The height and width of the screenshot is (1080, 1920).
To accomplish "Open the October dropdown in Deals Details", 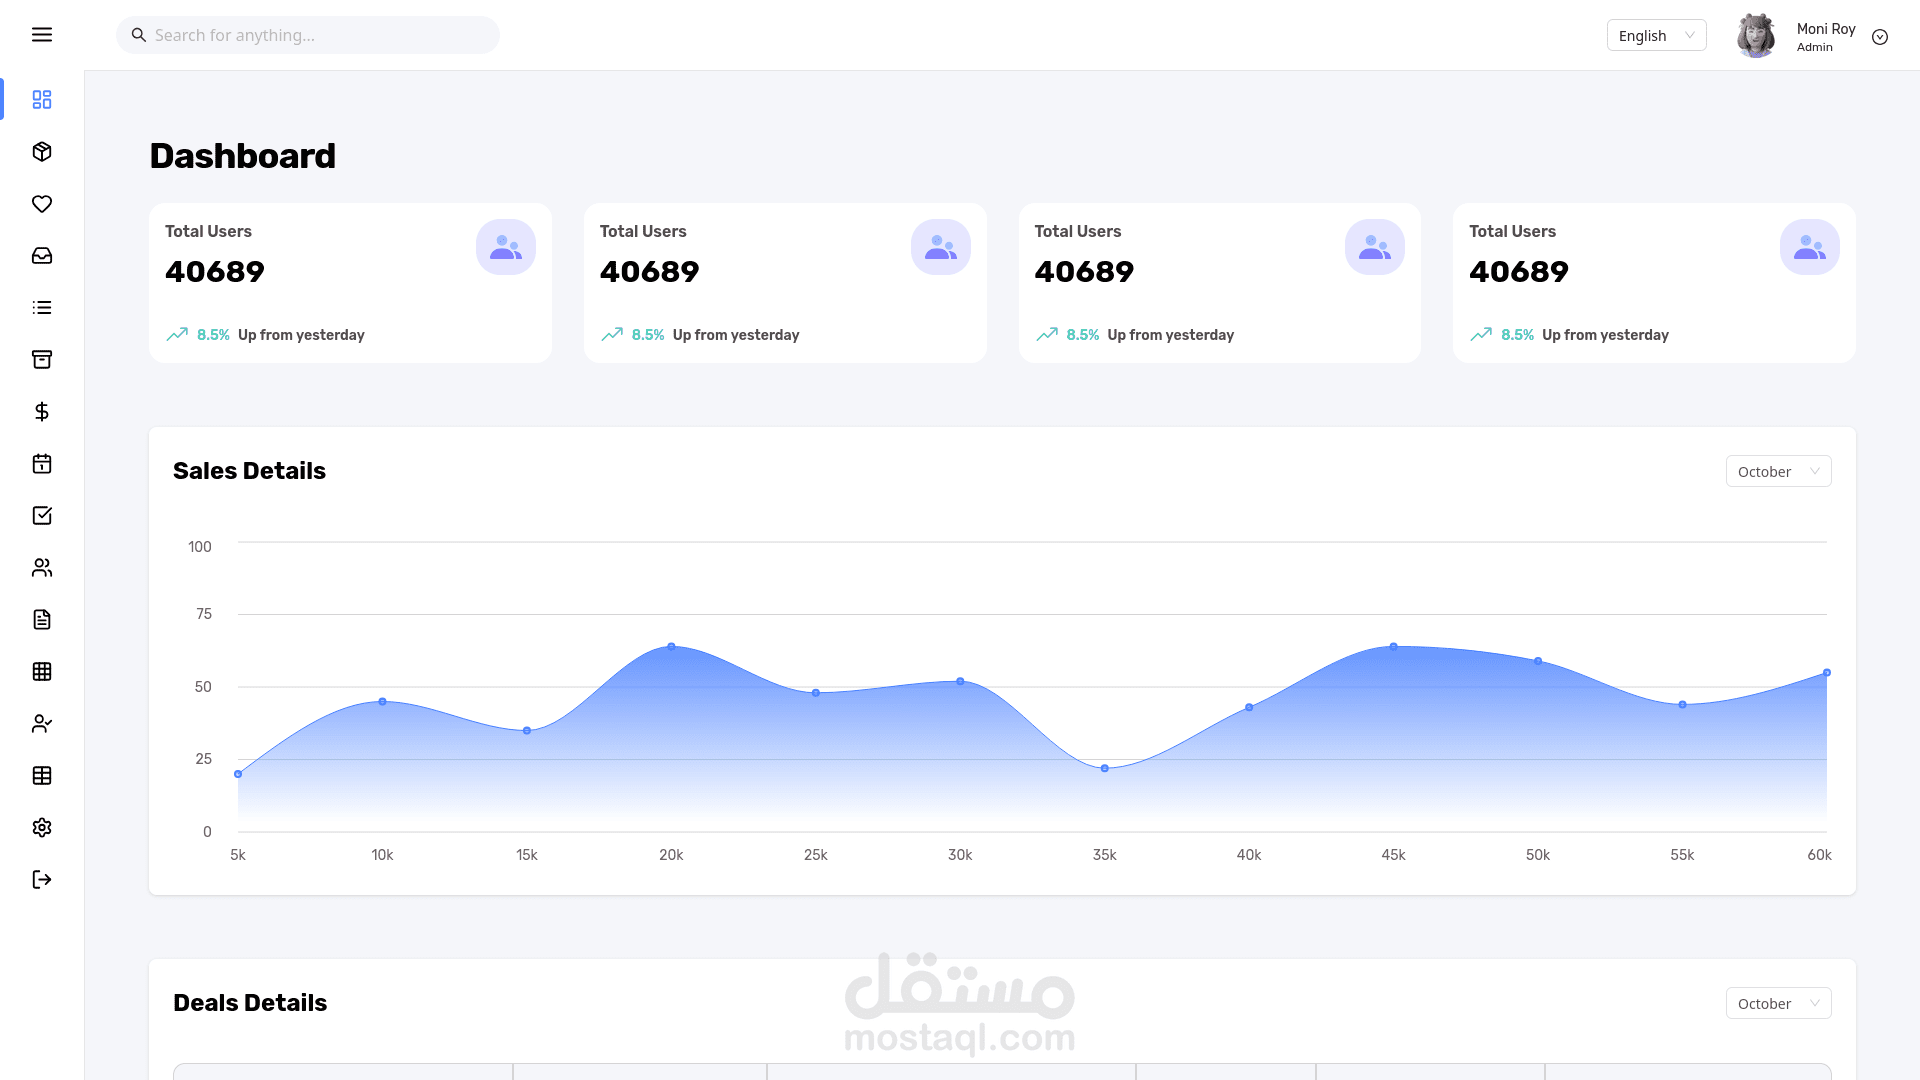I will [x=1778, y=1002].
